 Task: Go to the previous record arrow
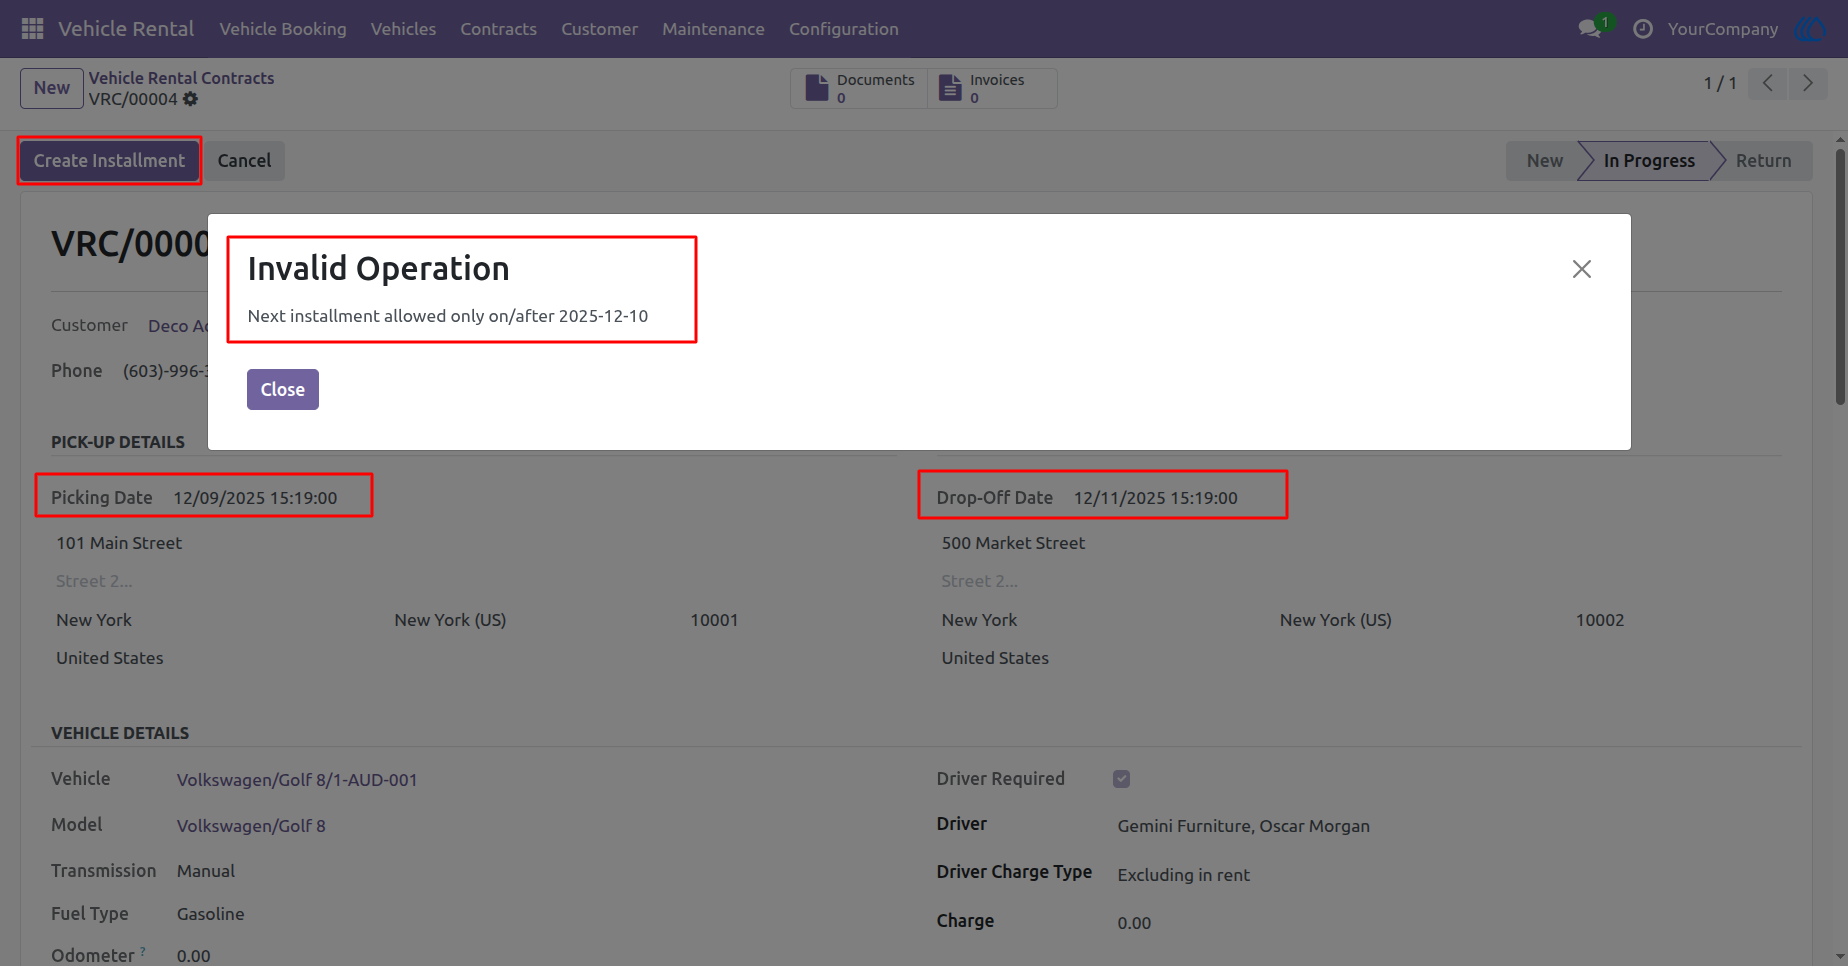tap(1768, 83)
